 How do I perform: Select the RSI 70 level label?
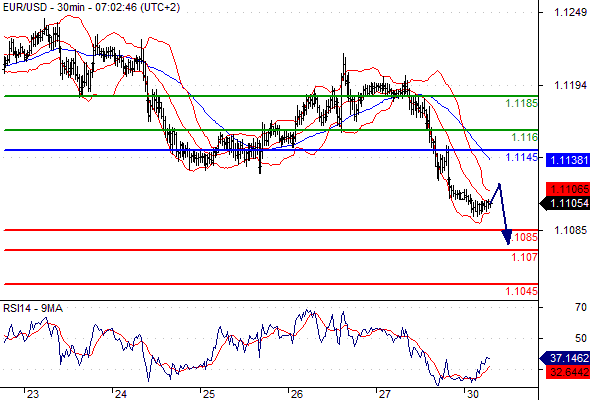pyautogui.click(x=581, y=307)
